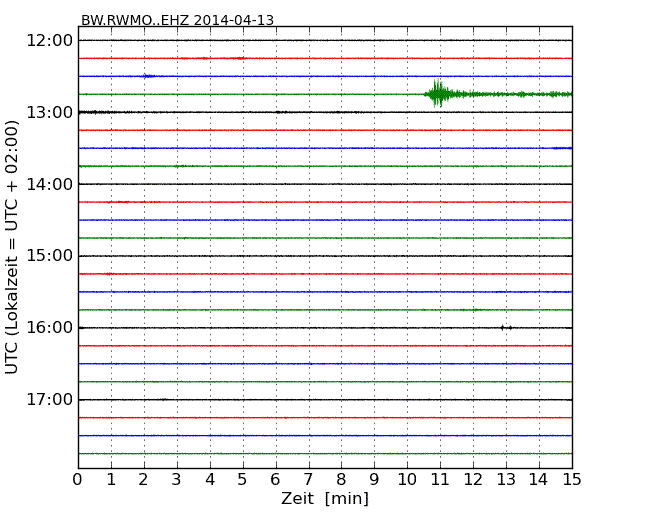Click the 14 minute tick label

pos(539,480)
